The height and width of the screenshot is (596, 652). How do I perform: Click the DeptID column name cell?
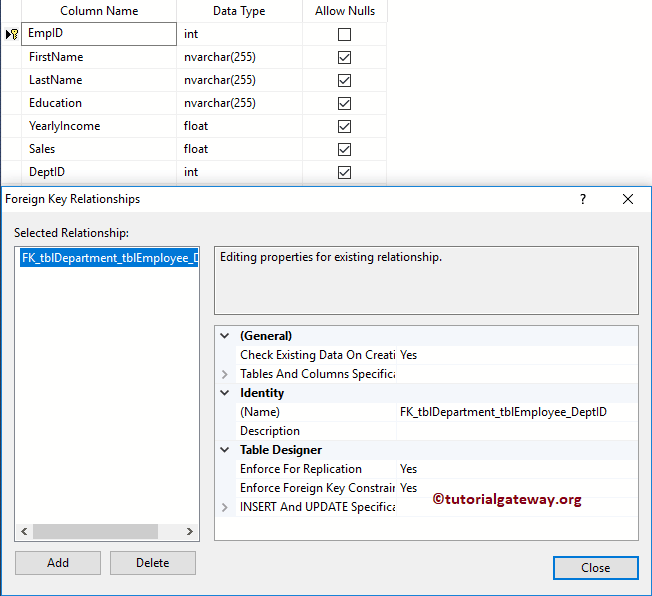click(x=99, y=172)
